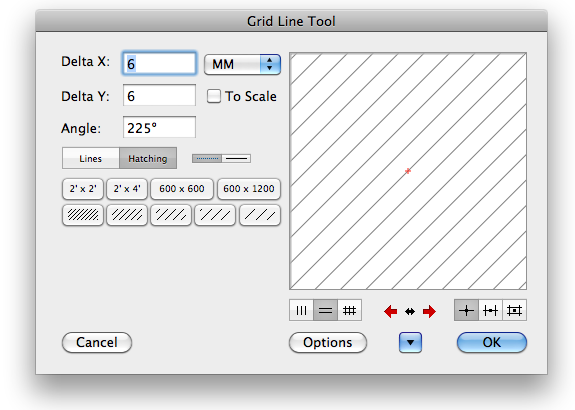Select the horizontal lines grid icon
This screenshot has width=575, height=410.
tap(325, 311)
